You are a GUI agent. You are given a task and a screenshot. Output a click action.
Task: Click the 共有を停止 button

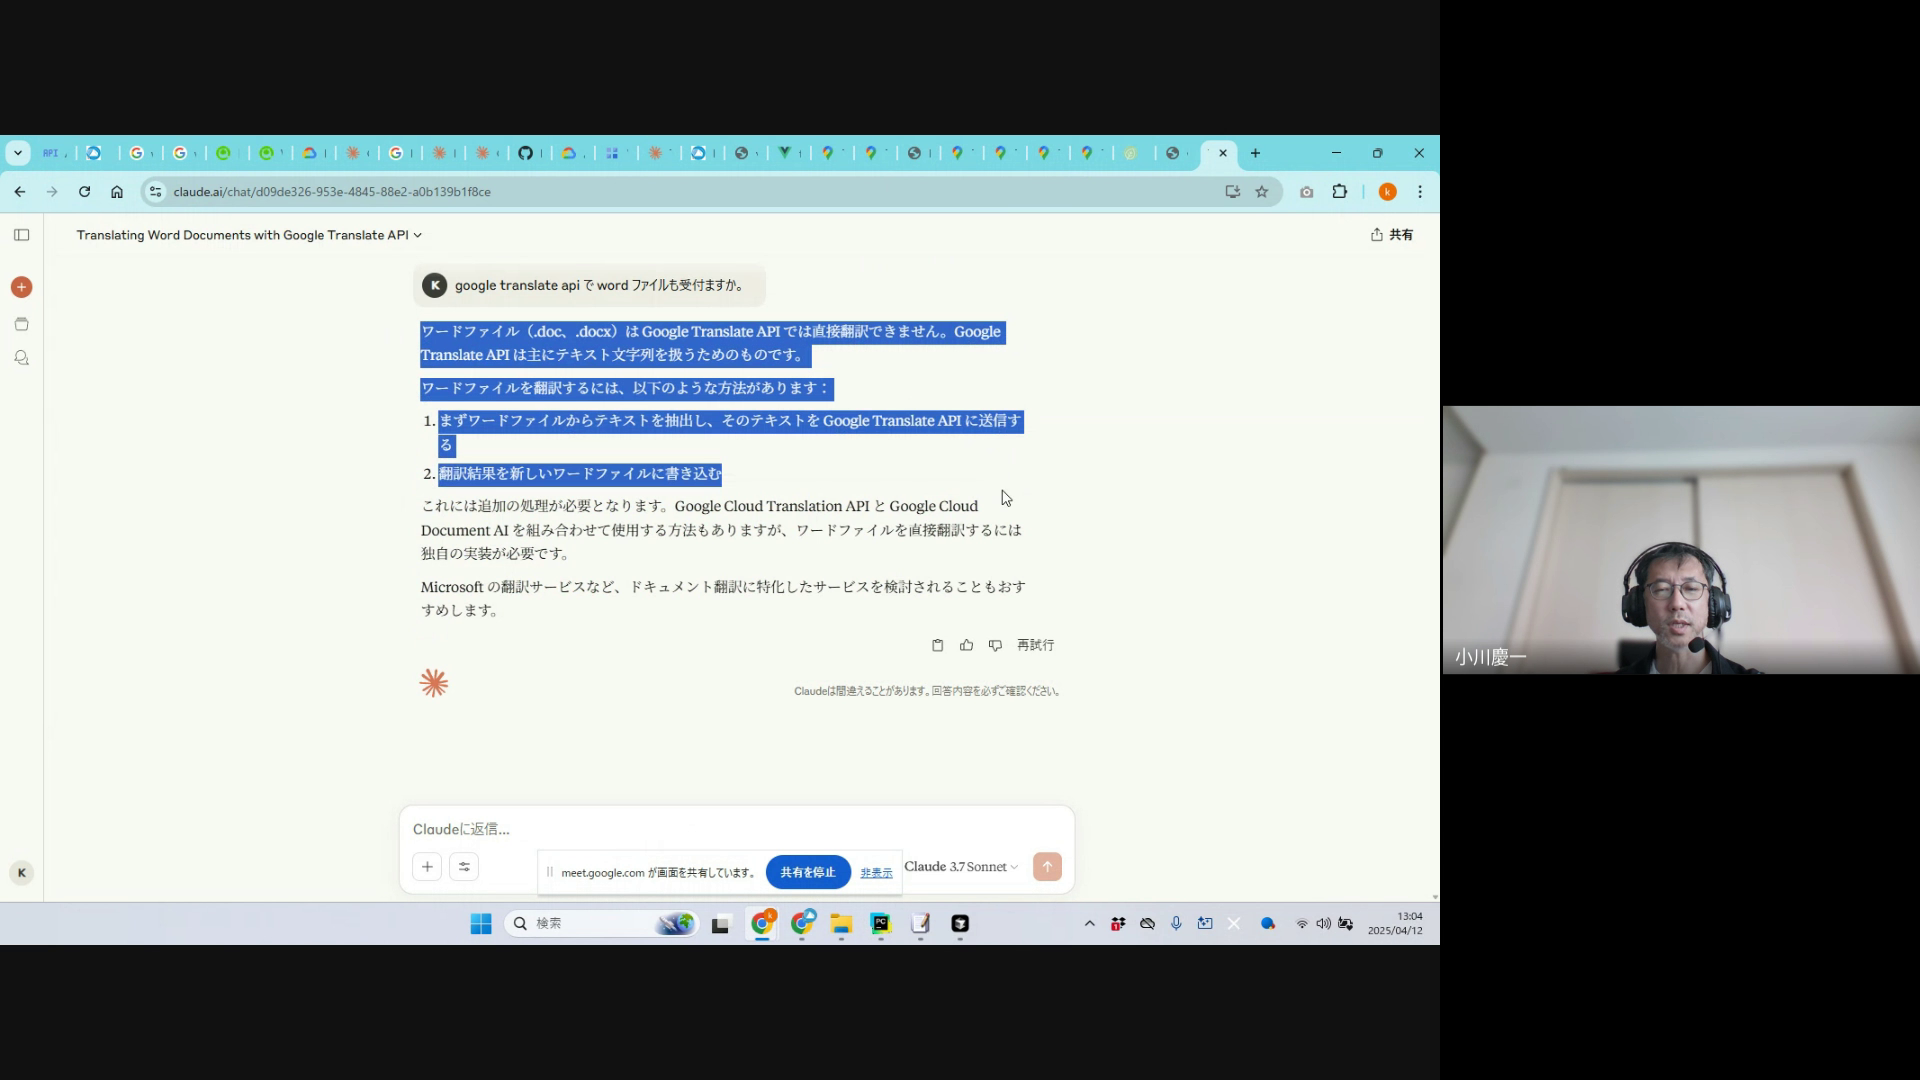(x=807, y=872)
